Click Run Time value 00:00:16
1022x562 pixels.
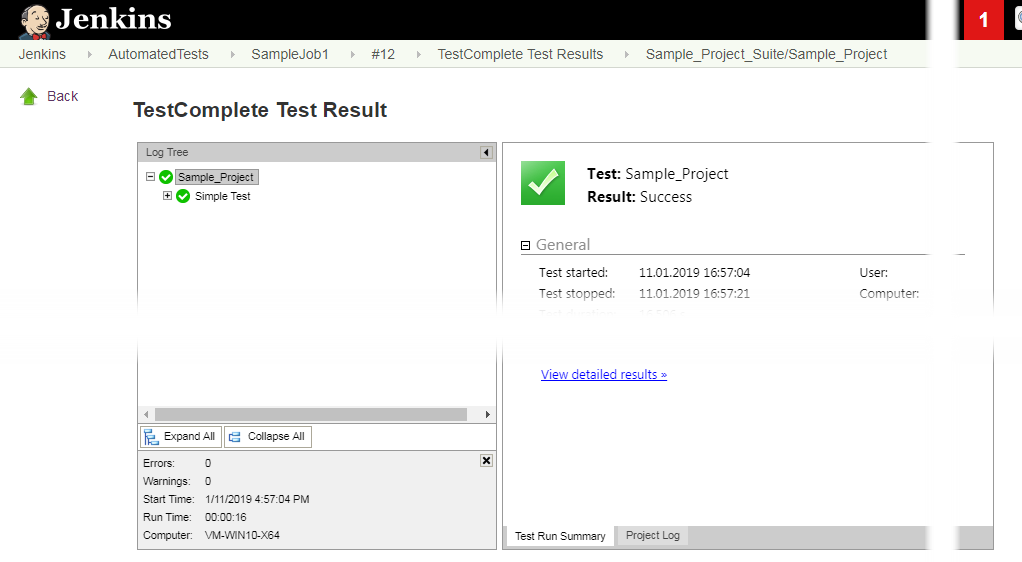point(226,517)
